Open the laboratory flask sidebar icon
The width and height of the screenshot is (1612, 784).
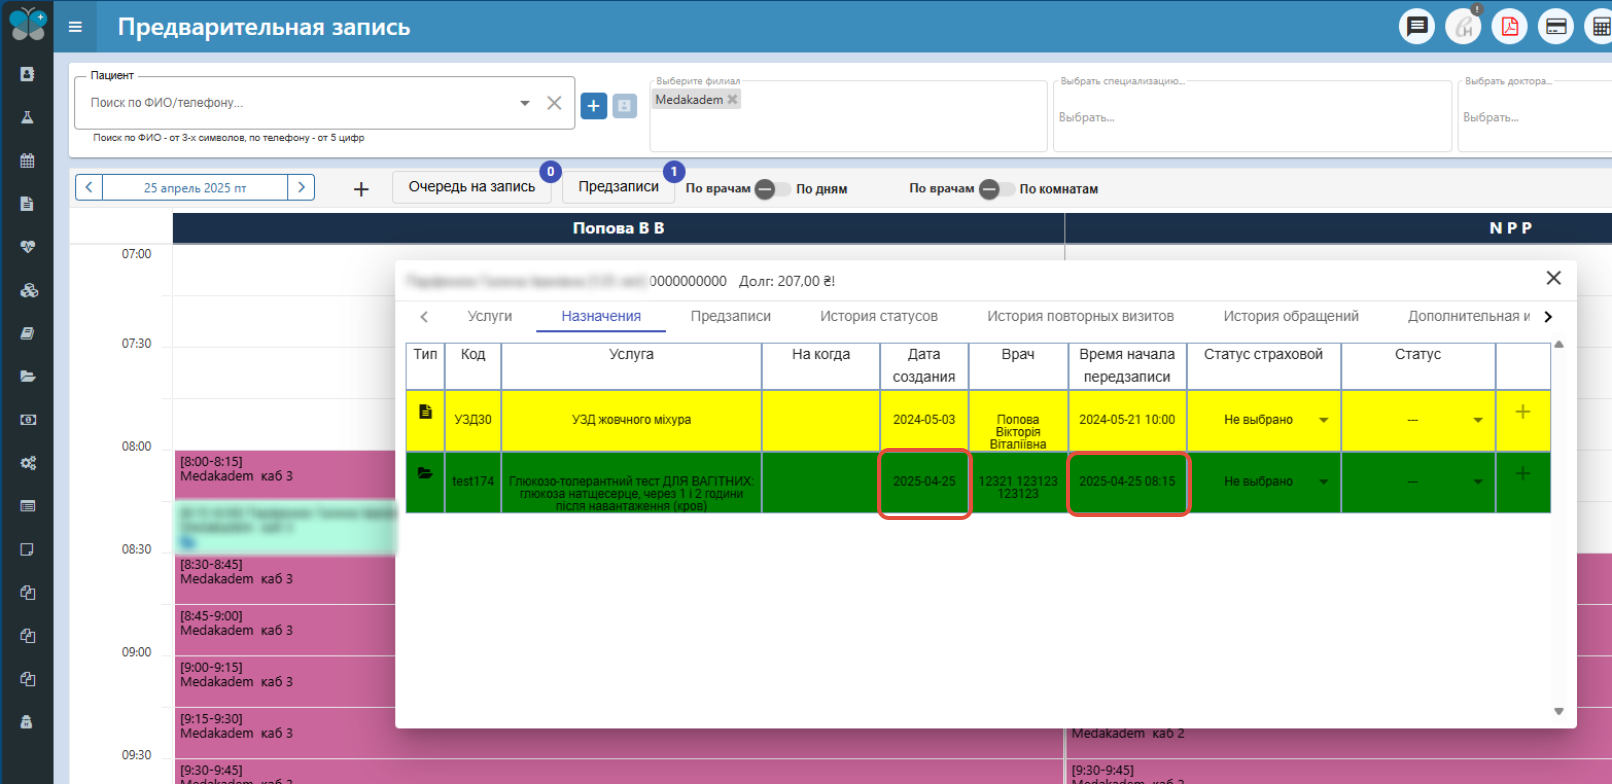coord(27,117)
